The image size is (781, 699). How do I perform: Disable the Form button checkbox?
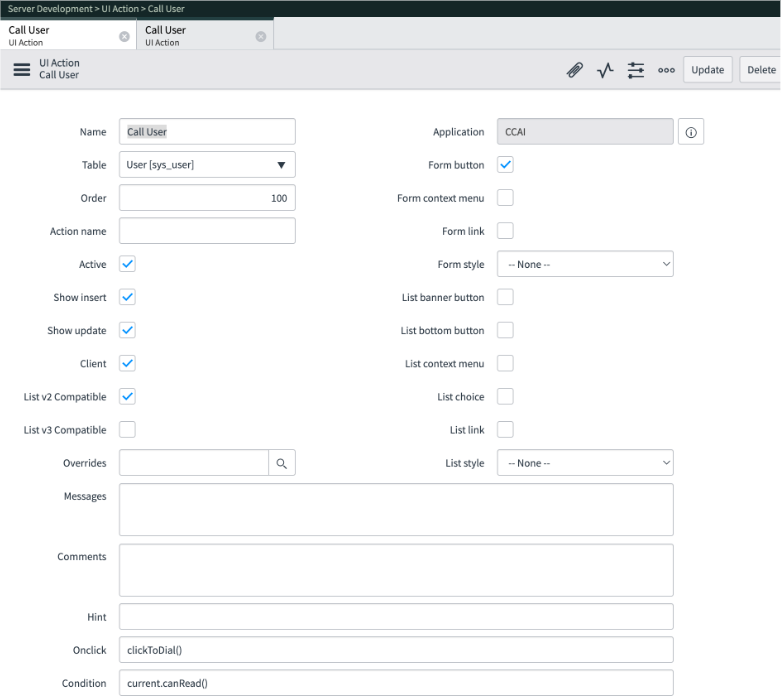(x=505, y=165)
